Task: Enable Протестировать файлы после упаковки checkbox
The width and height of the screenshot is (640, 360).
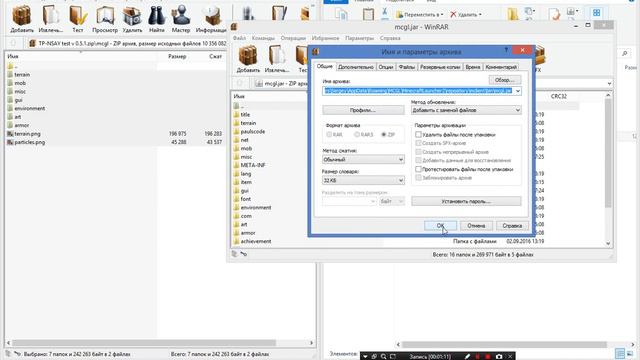Action: (418, 169)
